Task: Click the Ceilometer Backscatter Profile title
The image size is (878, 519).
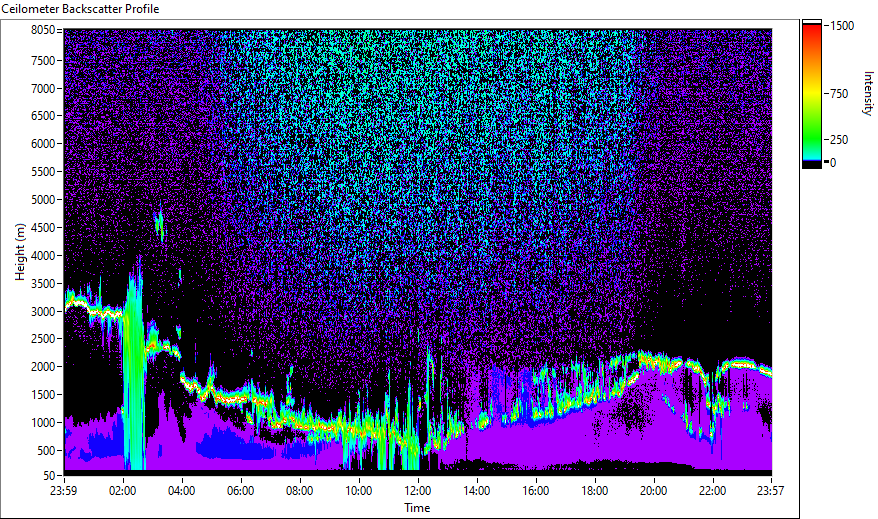Action: 81,9
